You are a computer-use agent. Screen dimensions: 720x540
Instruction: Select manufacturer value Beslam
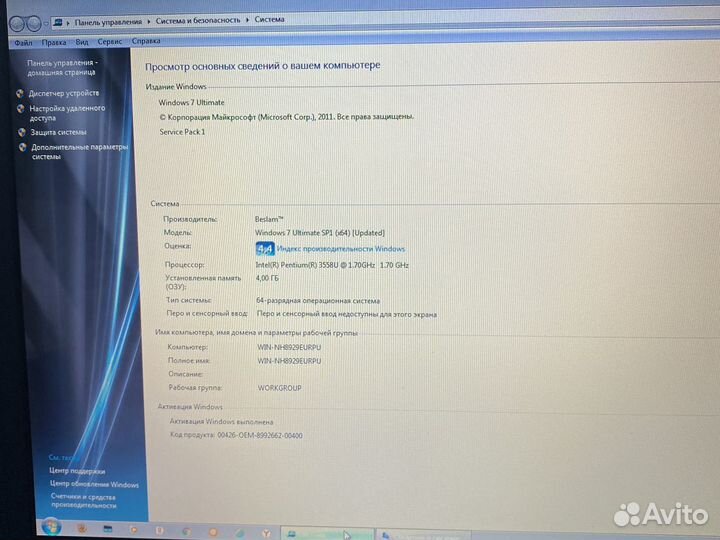269,219
